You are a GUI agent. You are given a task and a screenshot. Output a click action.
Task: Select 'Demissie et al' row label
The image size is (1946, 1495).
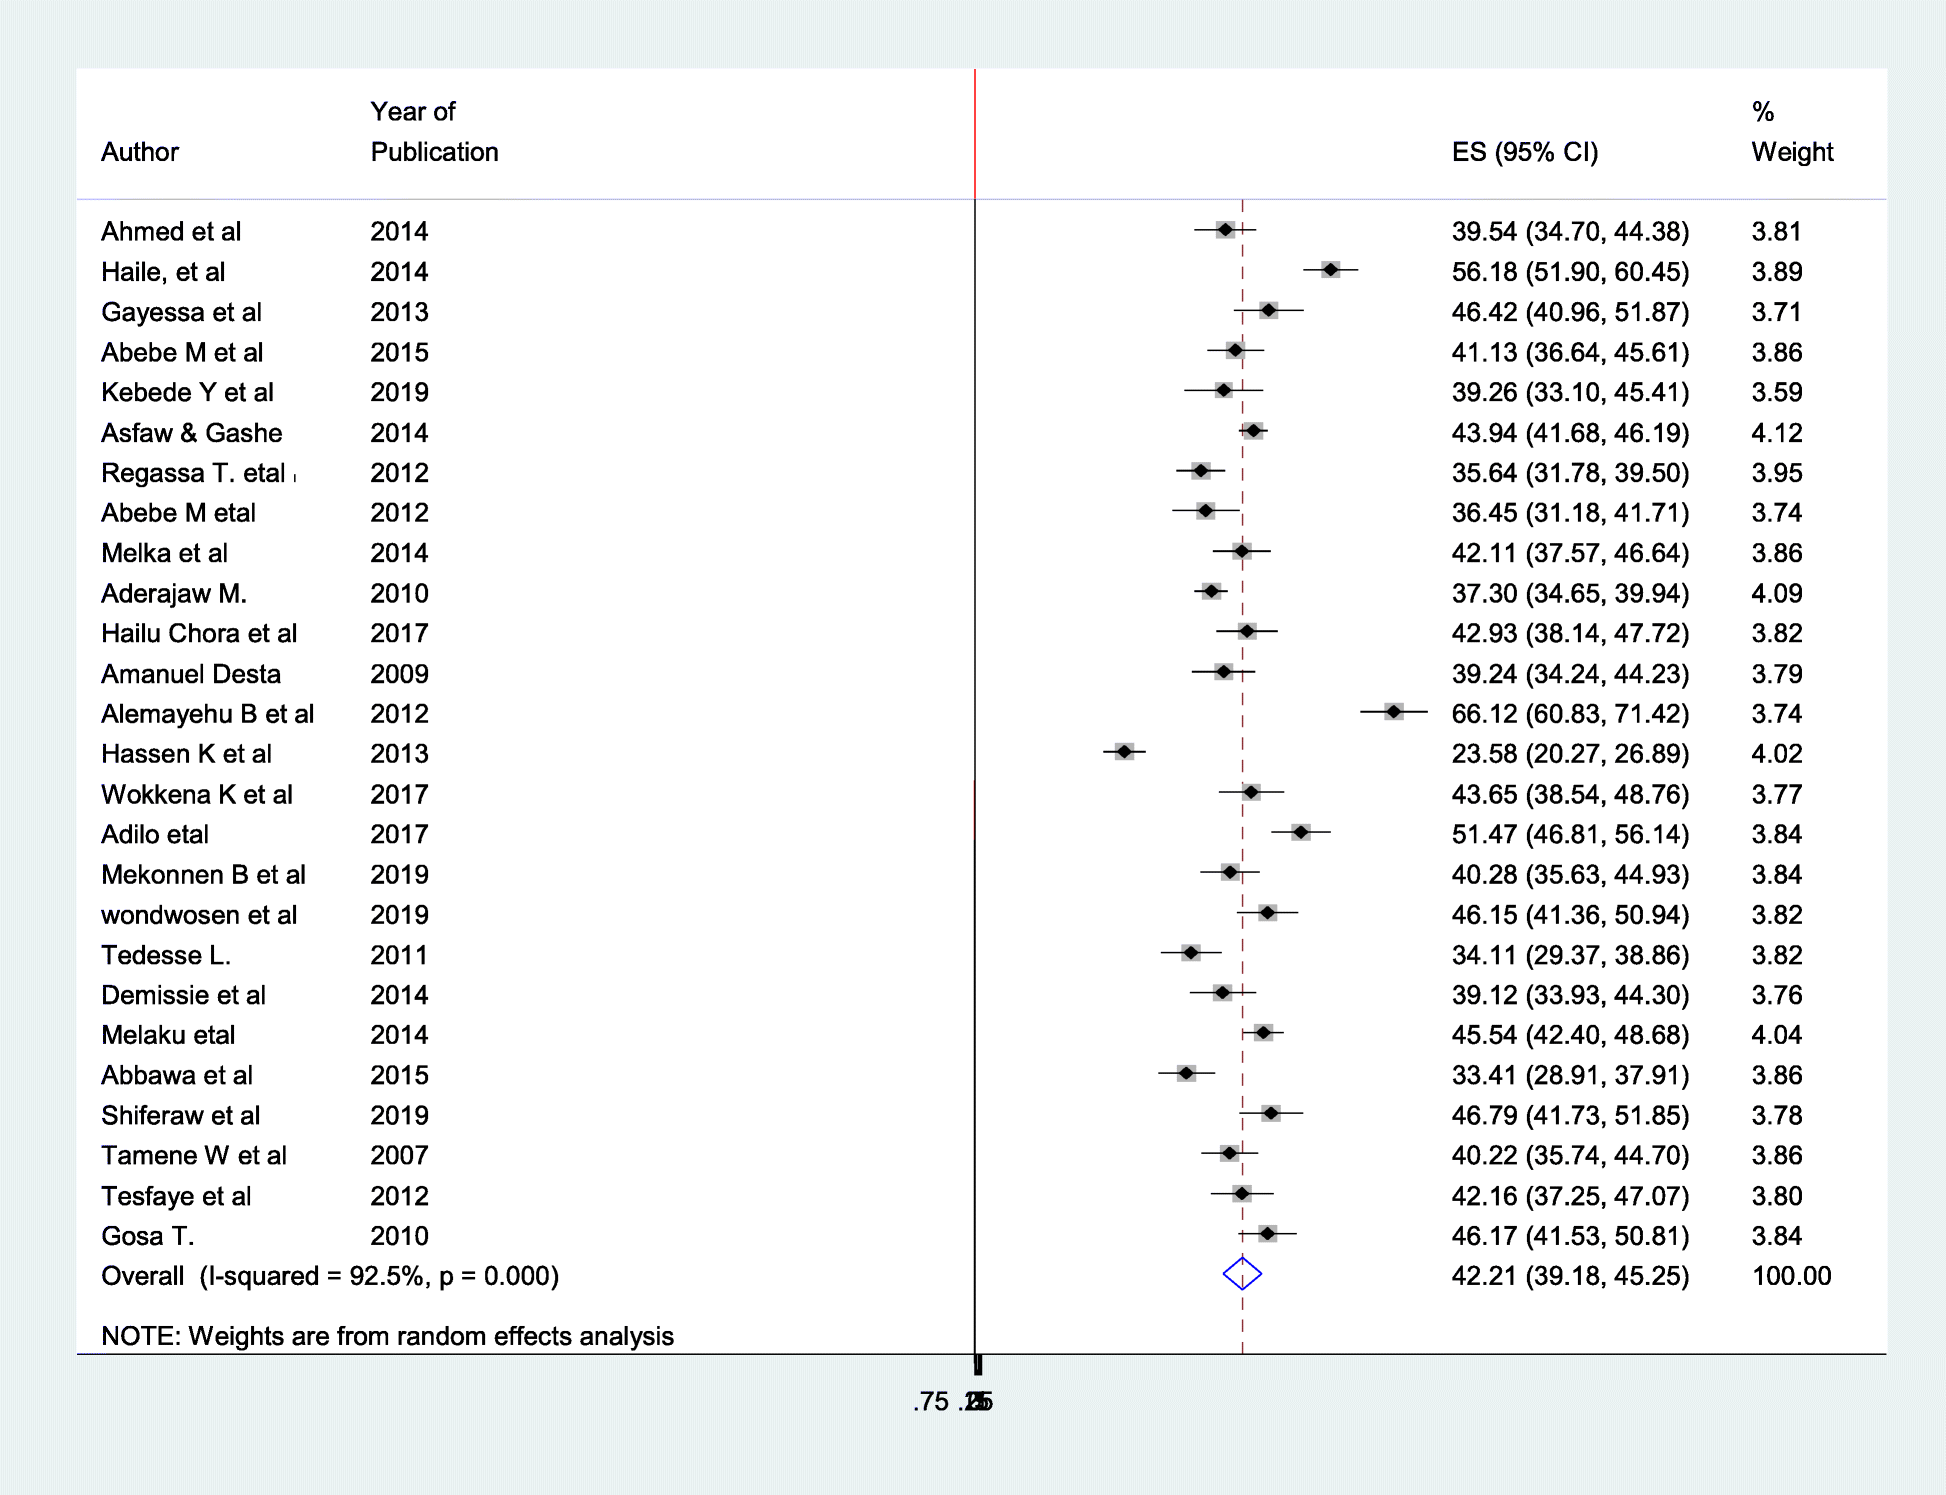(x=183, y=995)
